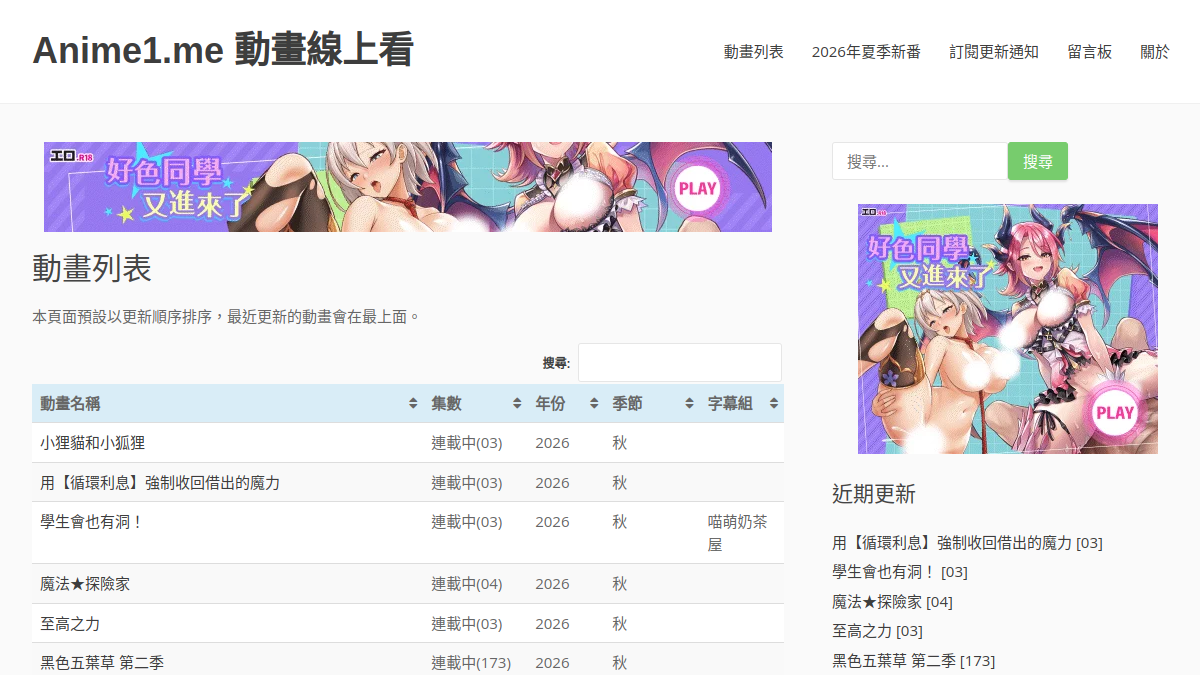Open recent update 魔法★探險家 [04]
This screenshot has width=1200, height=675.
(892, 602)
